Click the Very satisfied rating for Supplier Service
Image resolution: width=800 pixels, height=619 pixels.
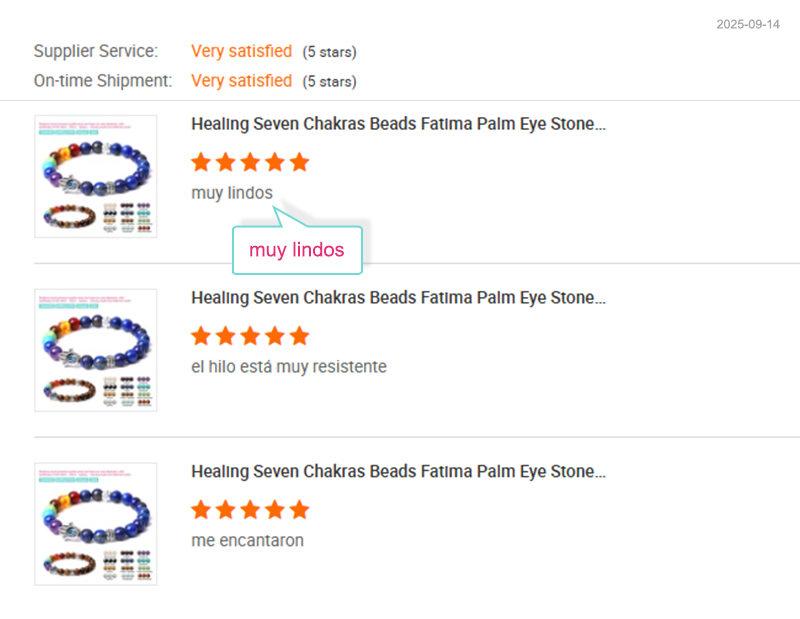[x=241, y=50]
